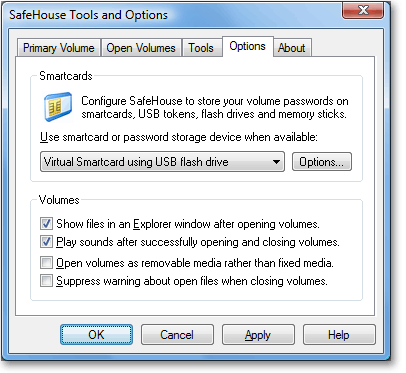406x373 pixels.
Task: Click the Cancel button
Action: [177, 334]
